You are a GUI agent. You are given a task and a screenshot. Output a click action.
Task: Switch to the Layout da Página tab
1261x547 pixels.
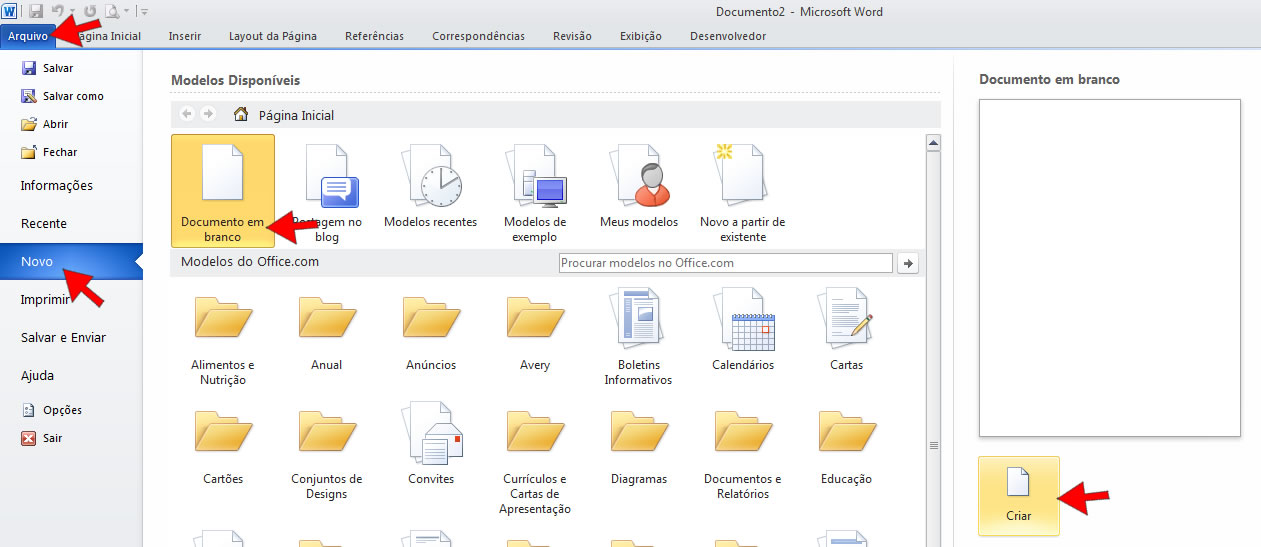click(273, 36)
